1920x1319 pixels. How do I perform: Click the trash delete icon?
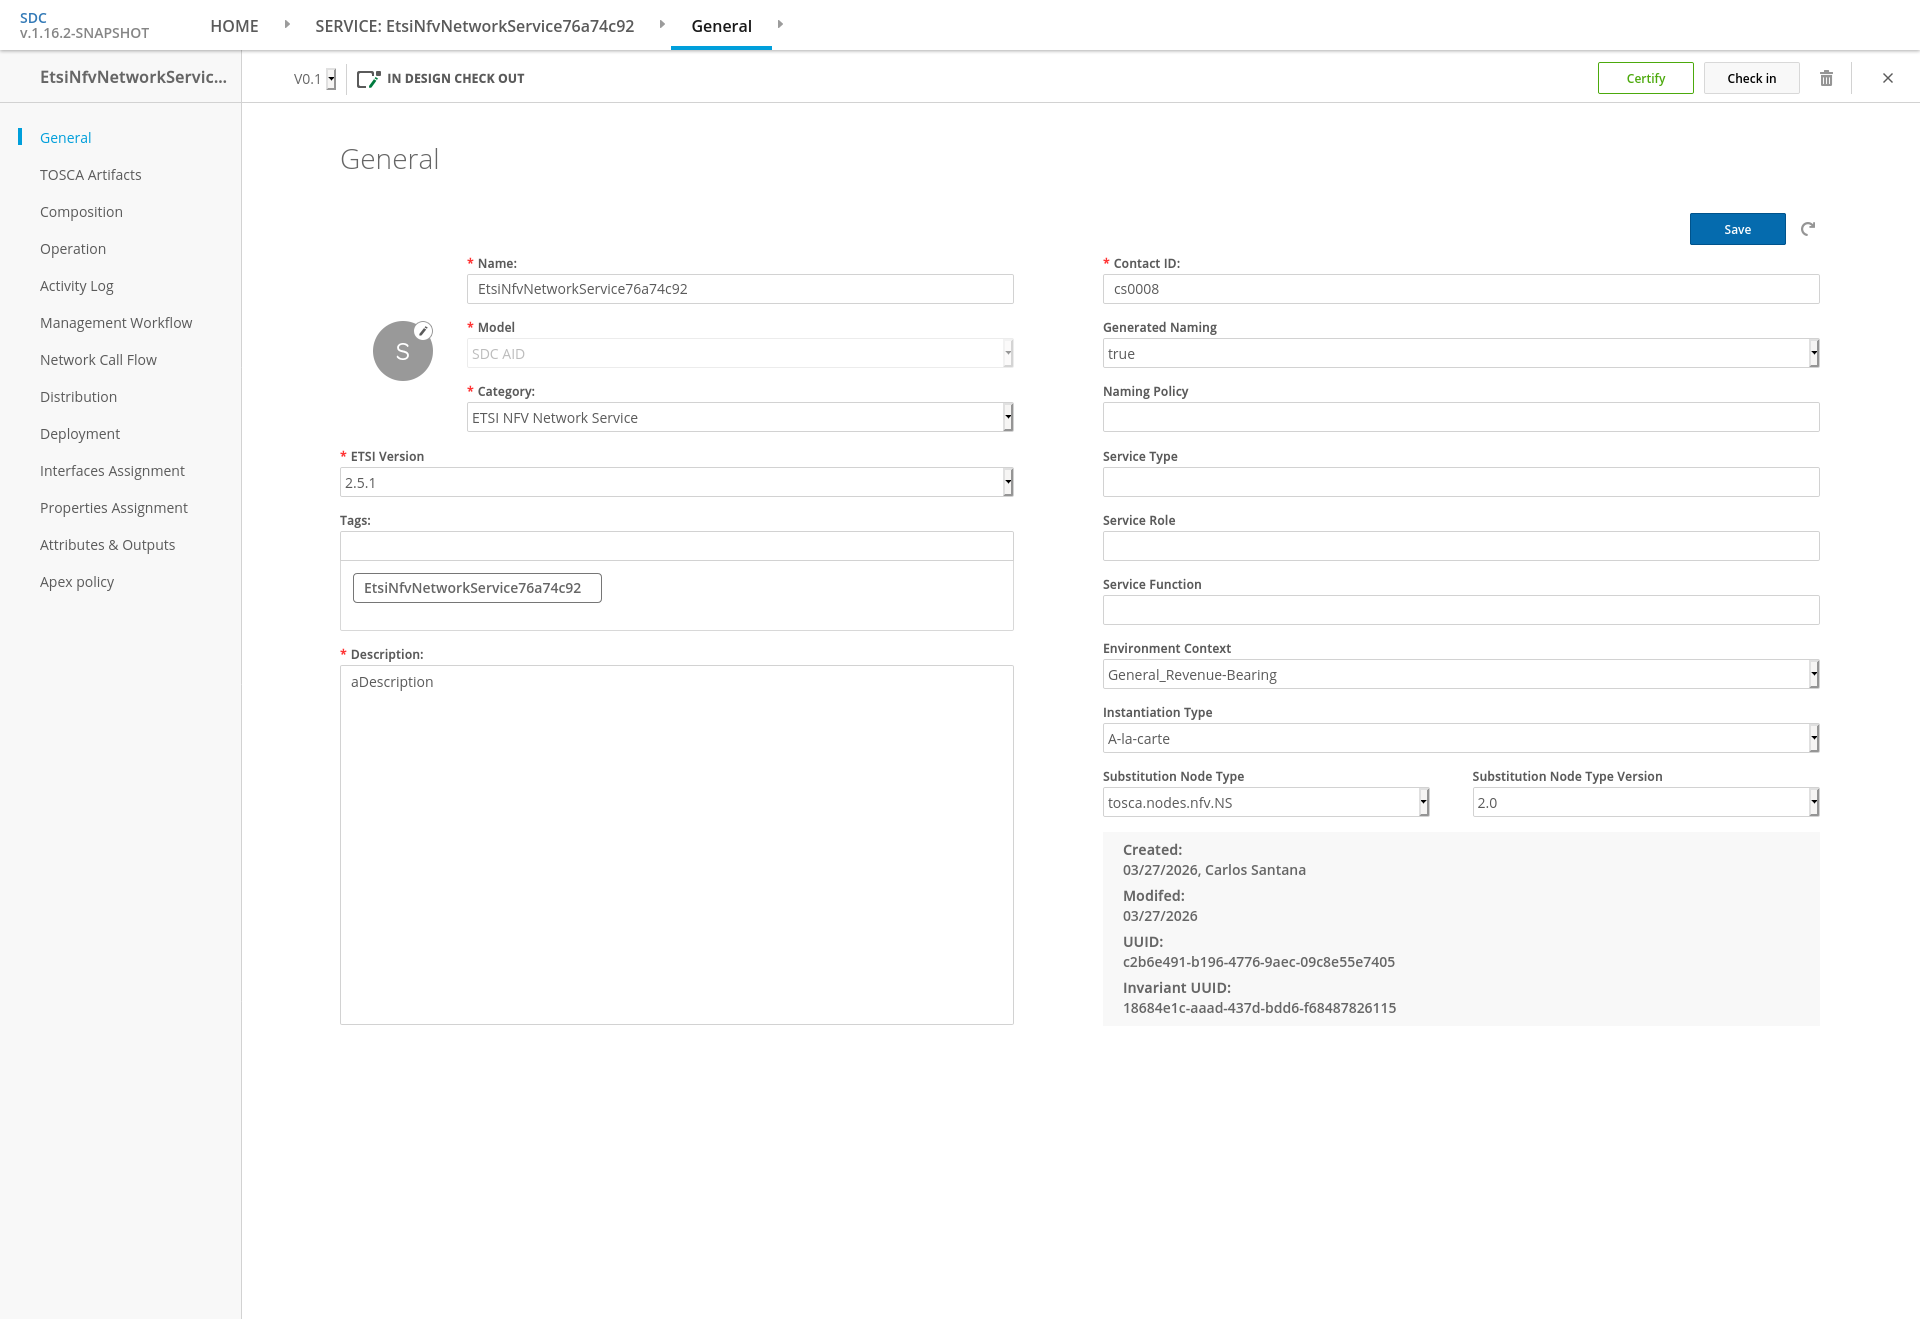coord(1826,78)
